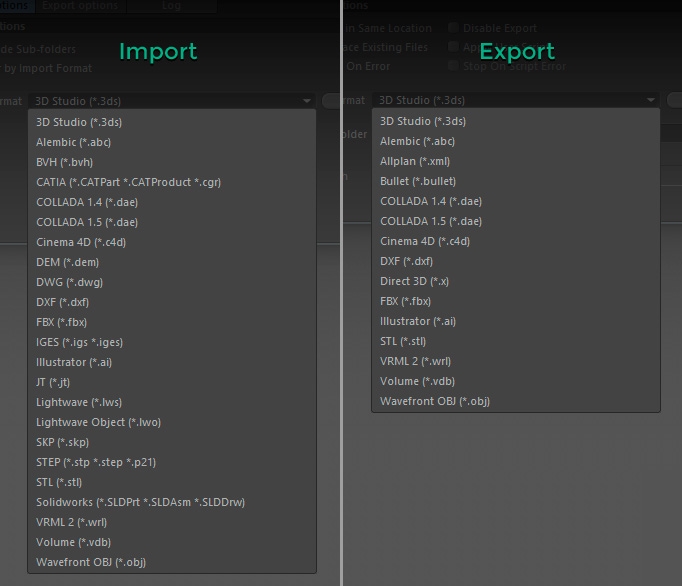Select Direct 3D (*.x) export format
The width and height of the screenshot is (682, 586).
516,281
